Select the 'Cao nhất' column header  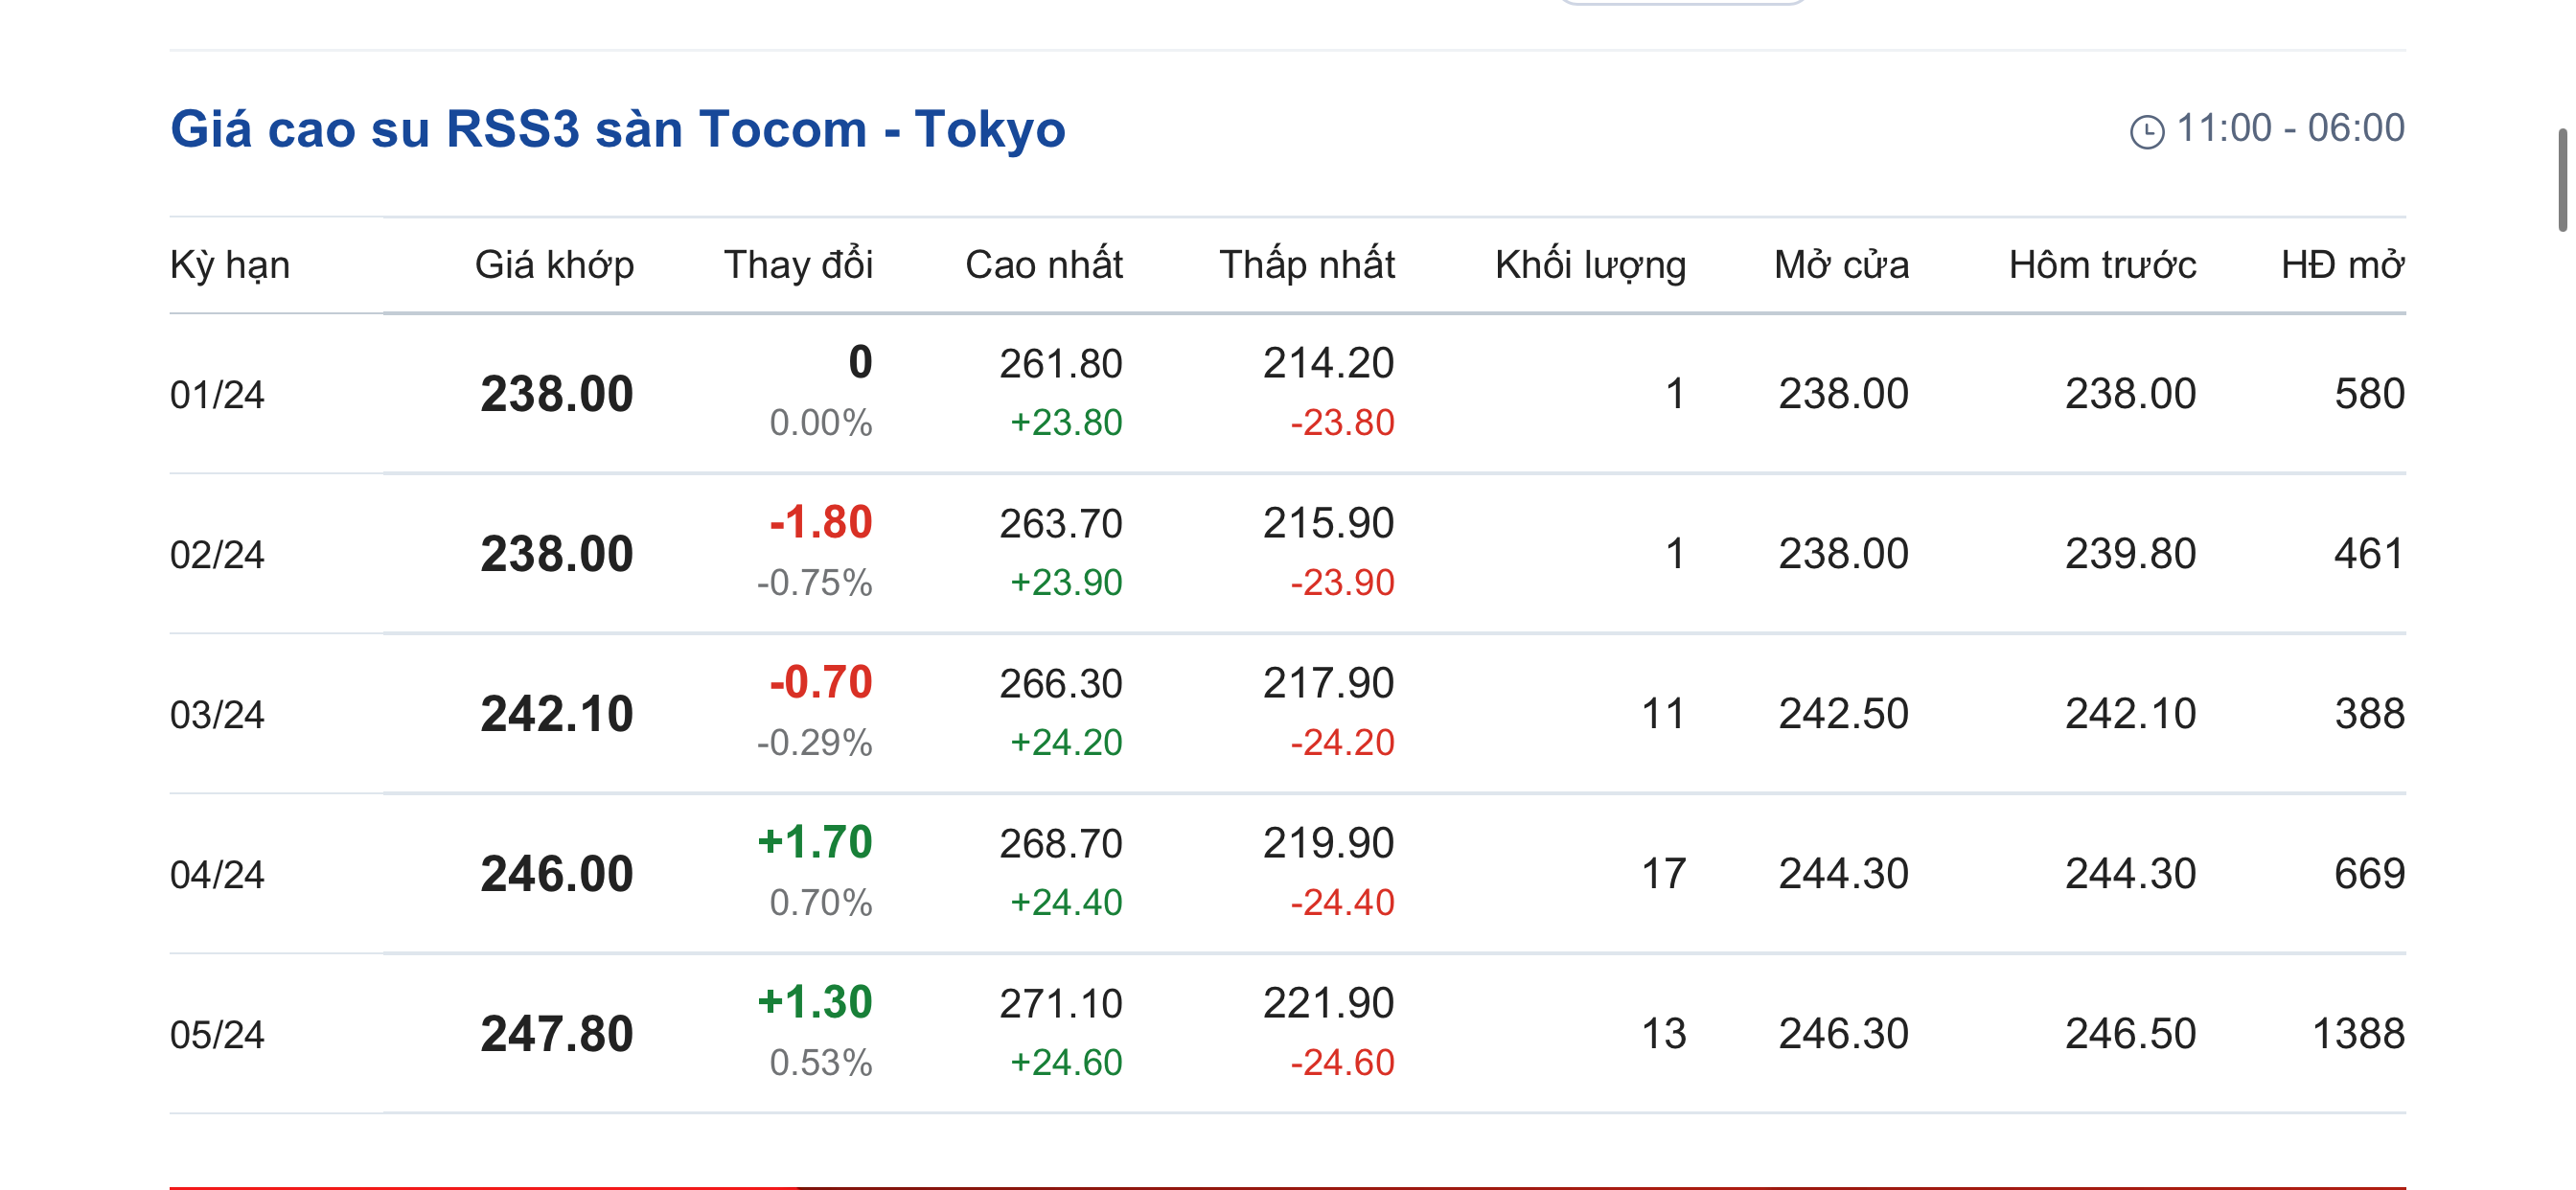pos(1043,265)
